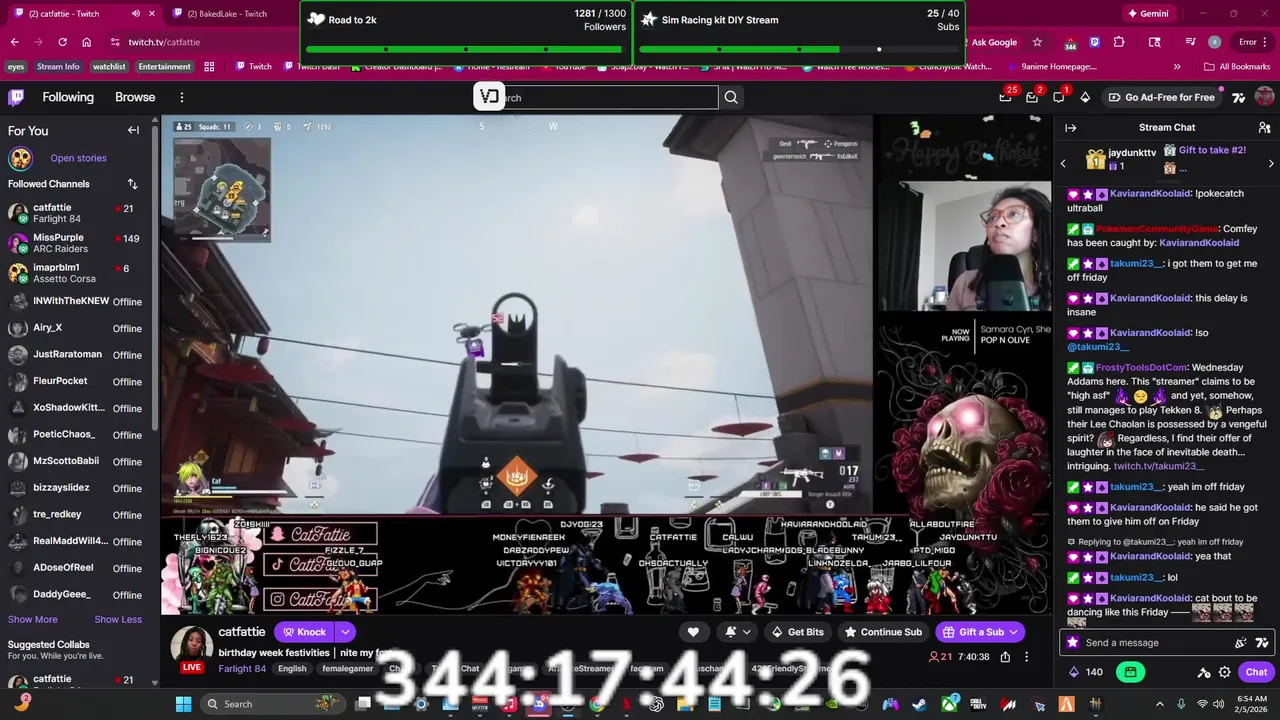Open the Entertainment bookmark folder
Viewport: 1280px width, 720px height.
[164, 67]
